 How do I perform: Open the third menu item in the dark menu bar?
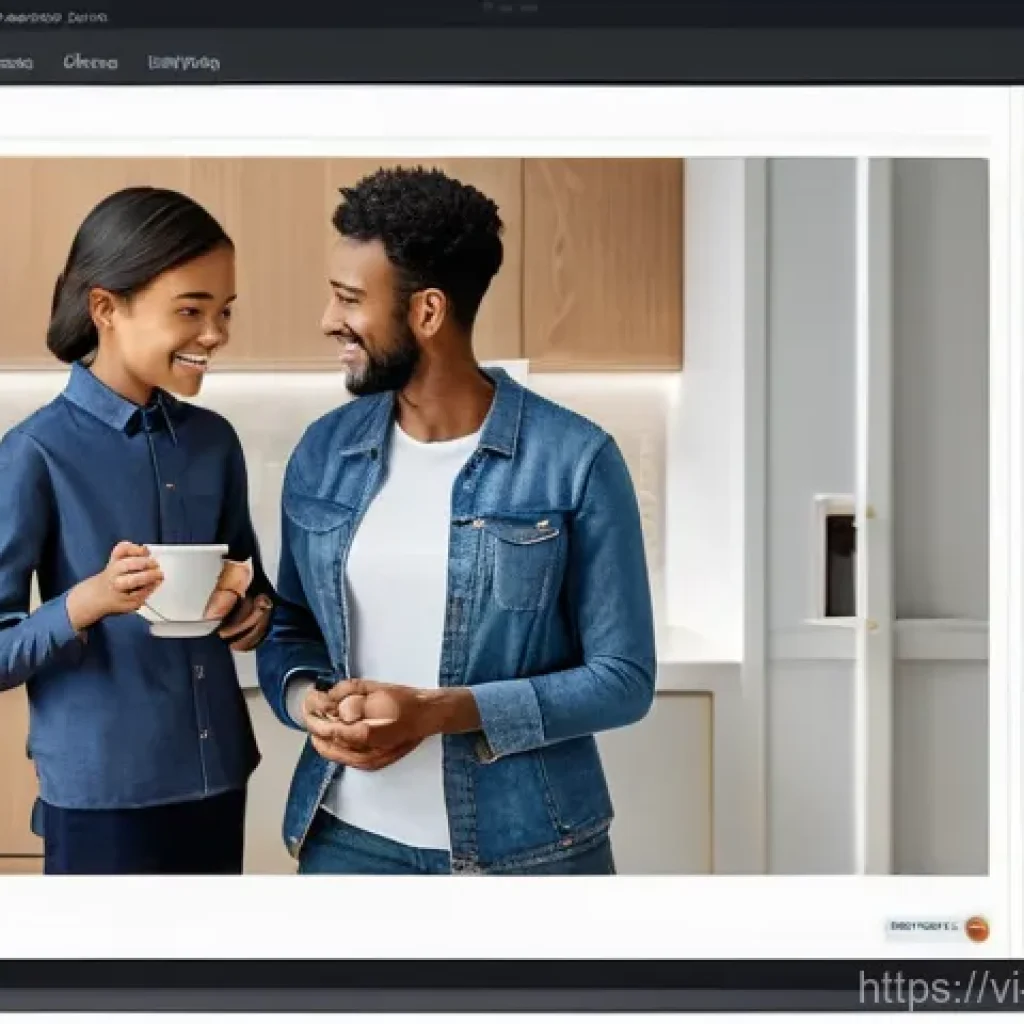click(x=184, y=62)
